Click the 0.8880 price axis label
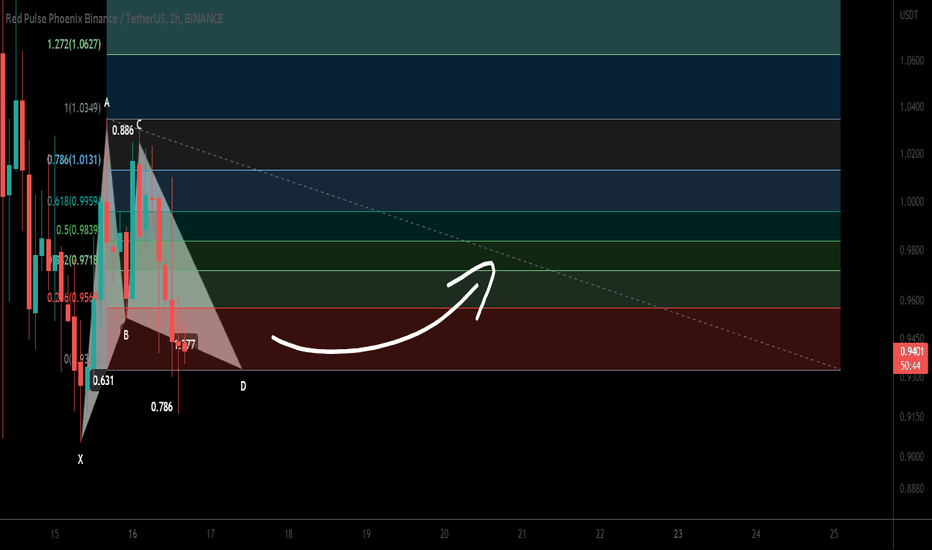The image size is (932, 550). (x=912, y=489)
